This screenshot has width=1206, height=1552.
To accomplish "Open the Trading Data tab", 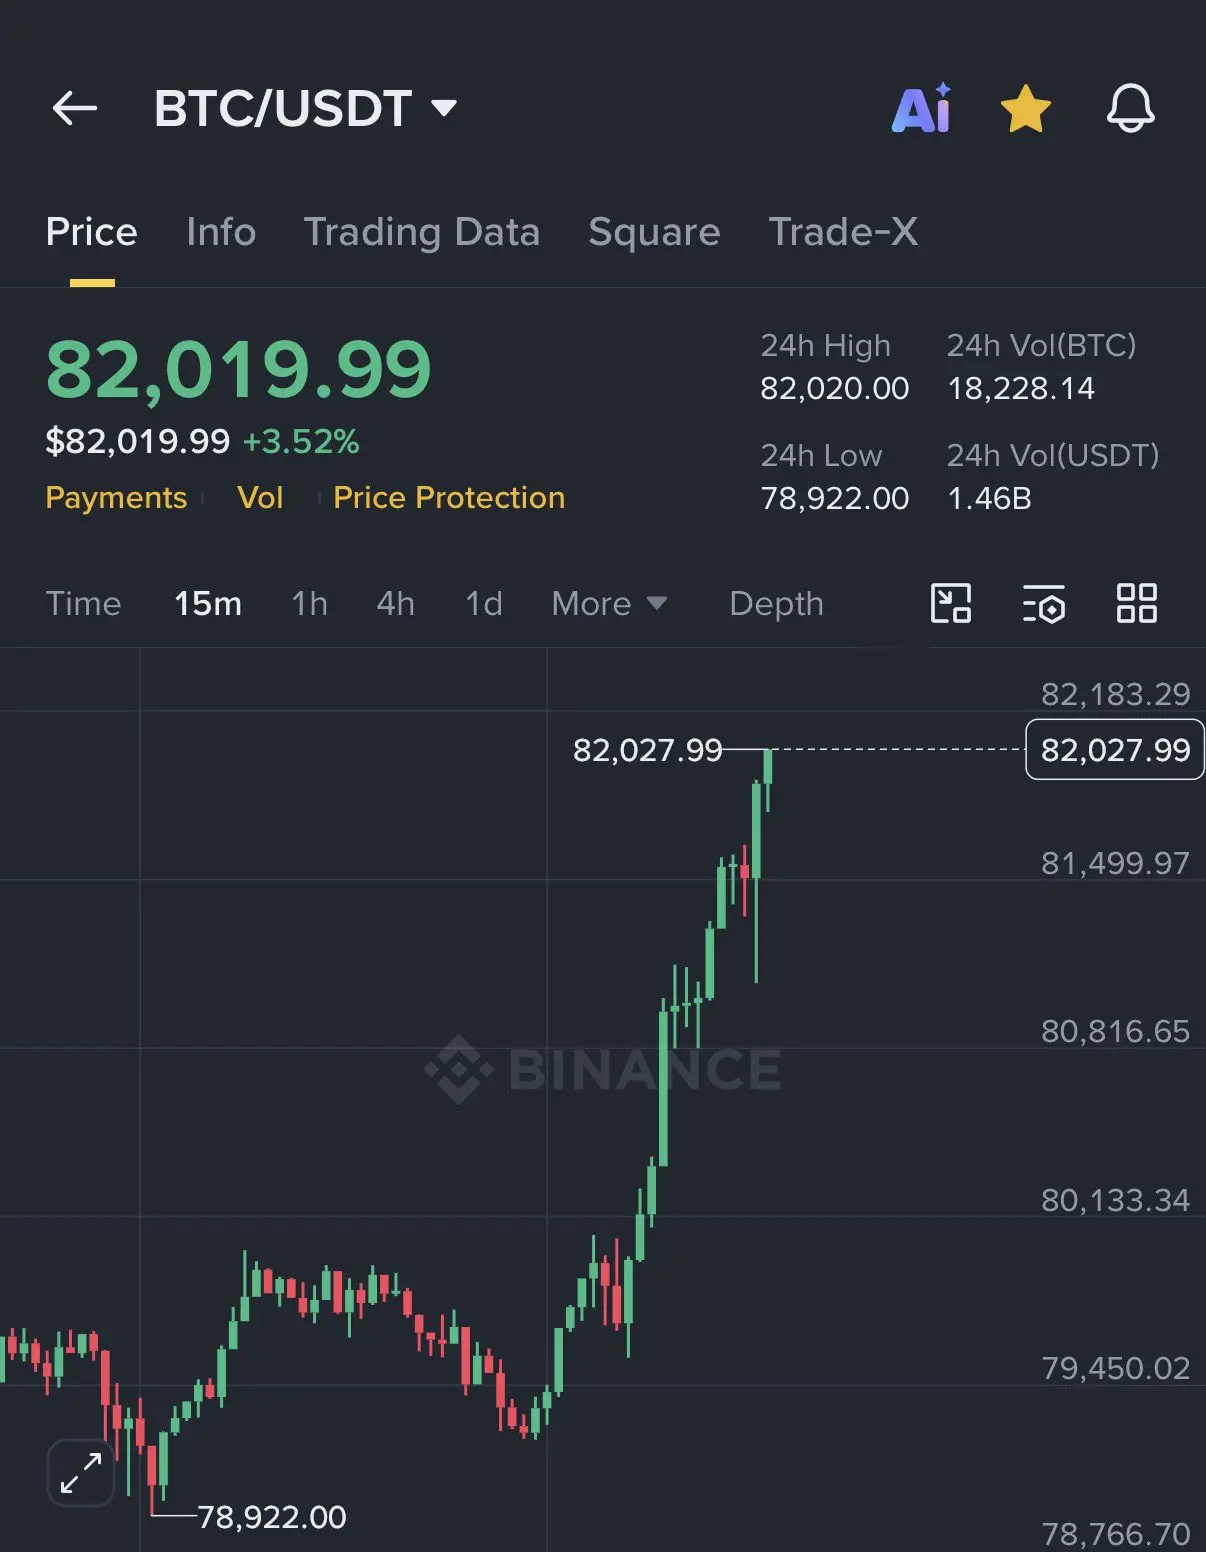I will pyautogui.click(x=422, y=232).
